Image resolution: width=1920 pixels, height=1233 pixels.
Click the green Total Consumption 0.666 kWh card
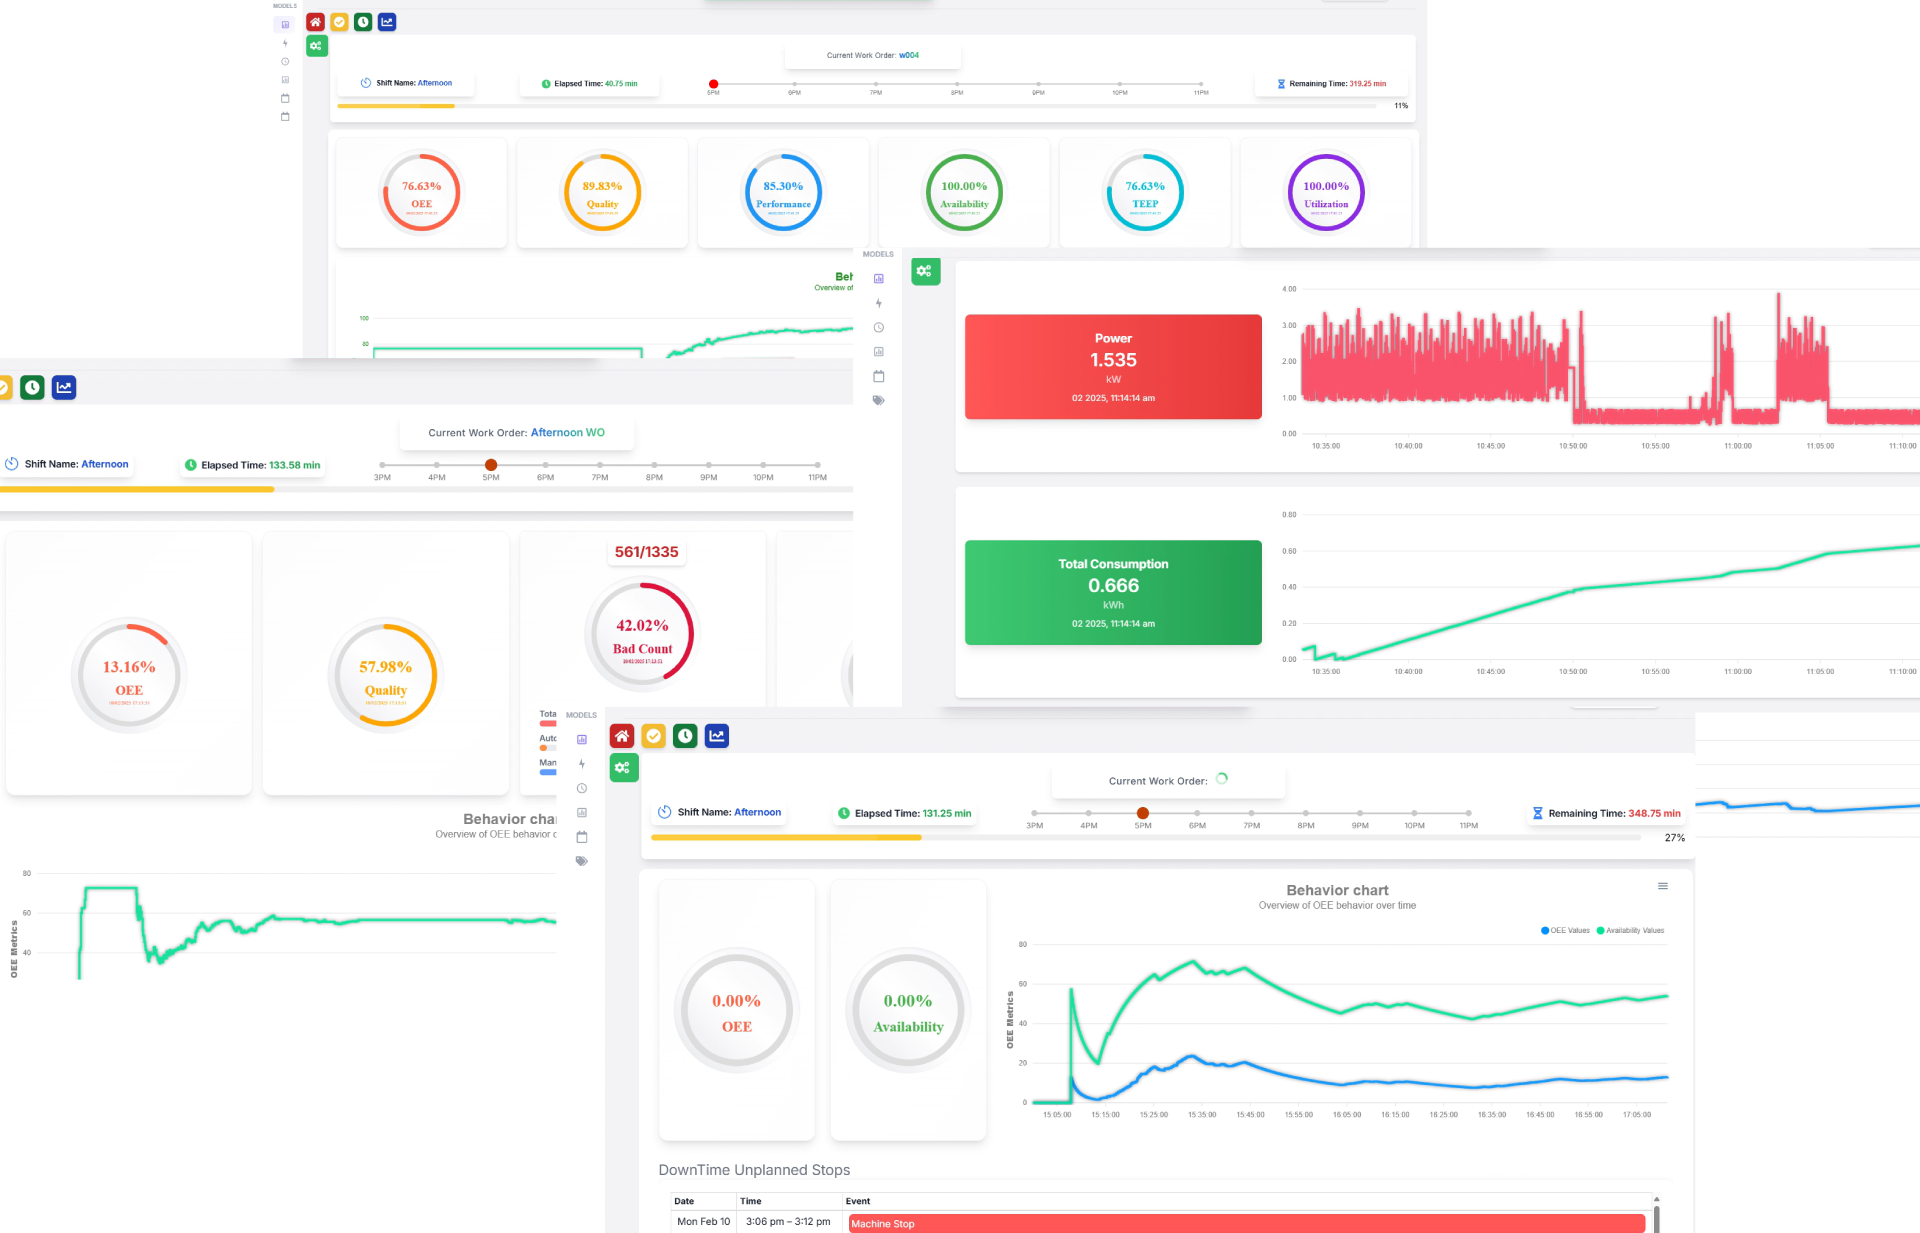(x=1113, y=593)
